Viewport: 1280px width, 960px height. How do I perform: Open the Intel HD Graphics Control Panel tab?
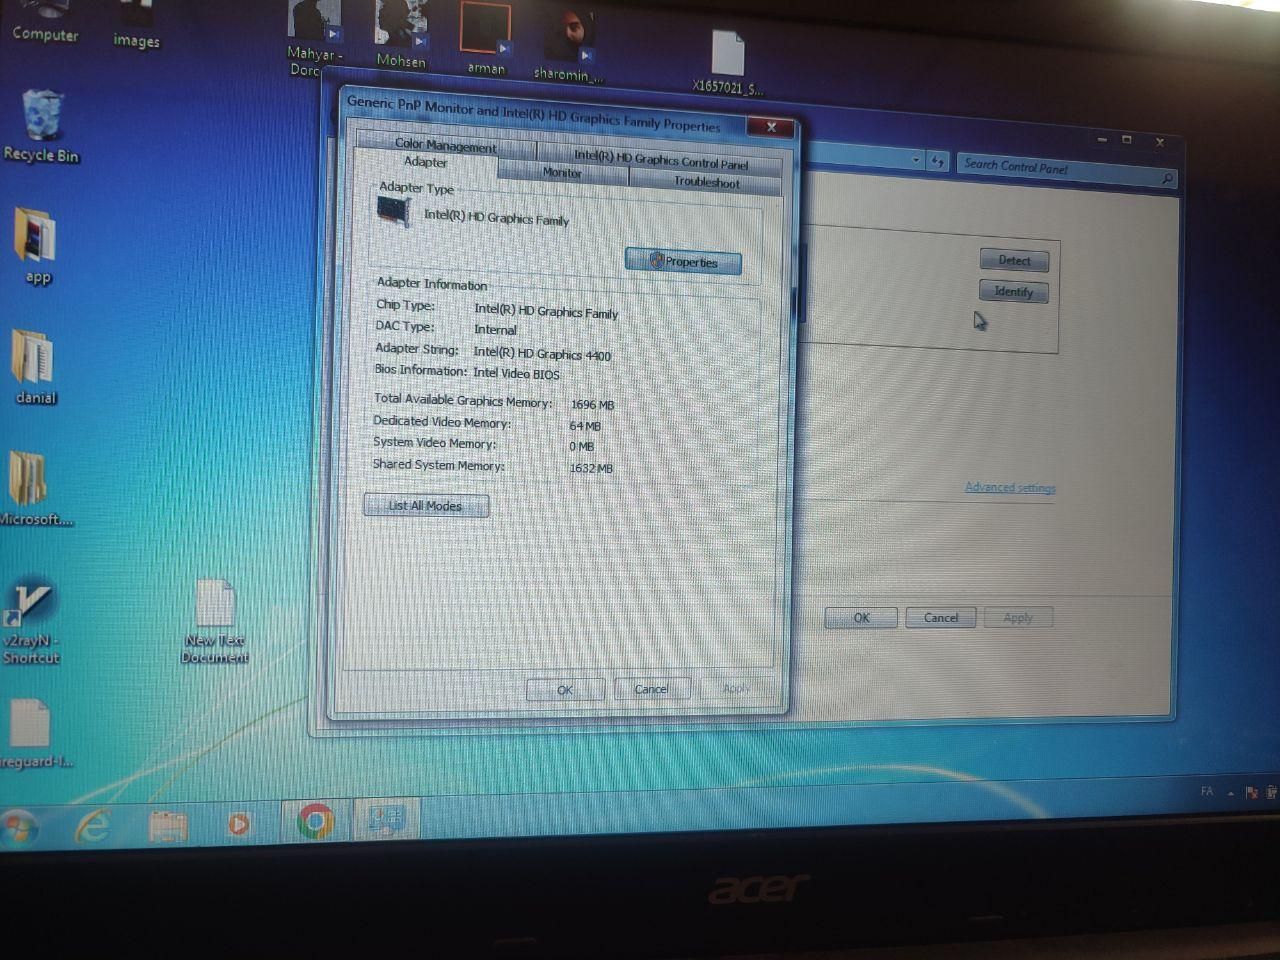[661, 159]
